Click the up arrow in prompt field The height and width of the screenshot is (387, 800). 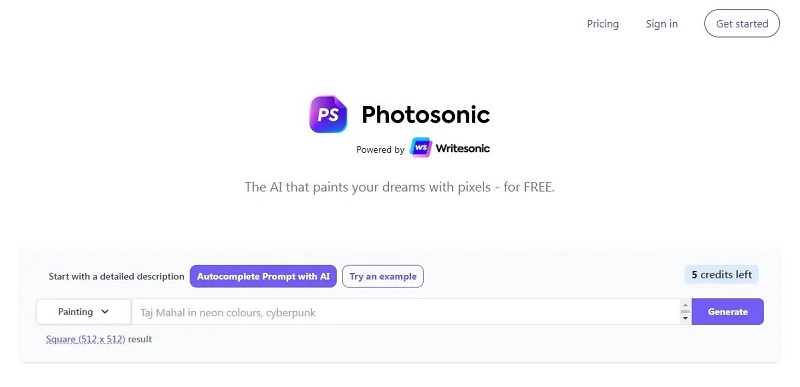pos(685,305)
